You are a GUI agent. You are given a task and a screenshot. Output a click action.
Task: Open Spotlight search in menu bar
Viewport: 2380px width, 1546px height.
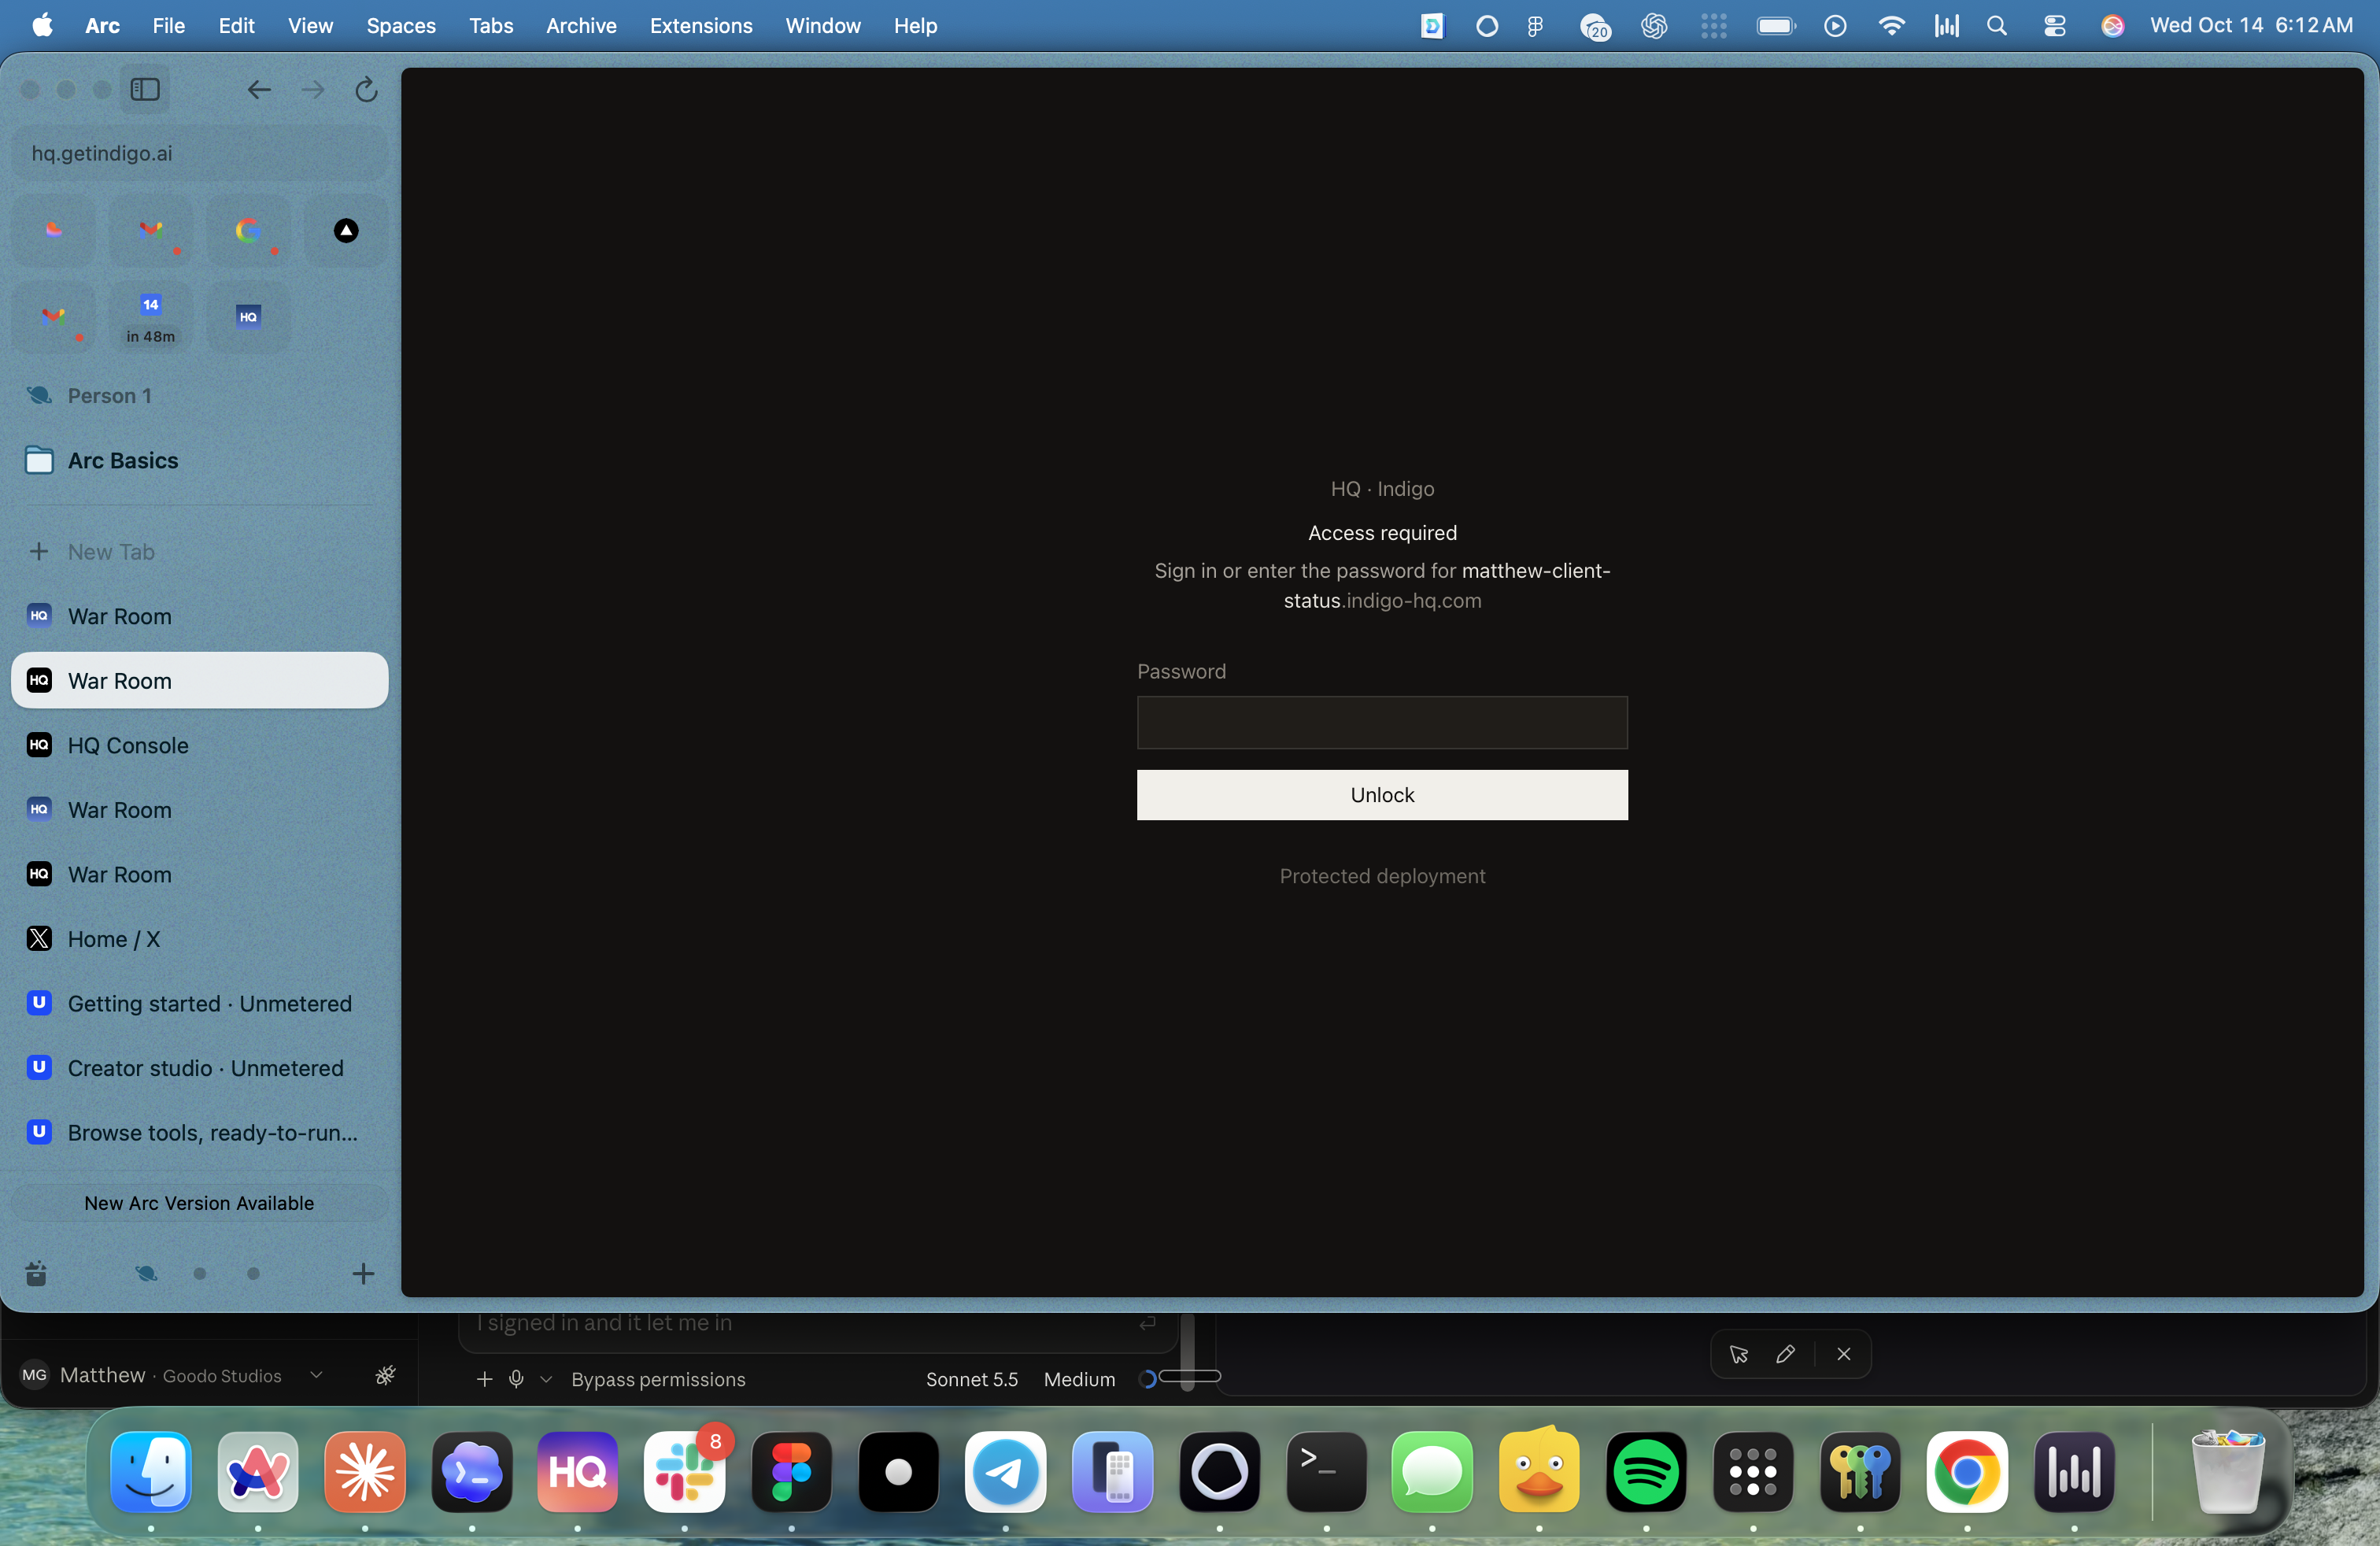1996,26
